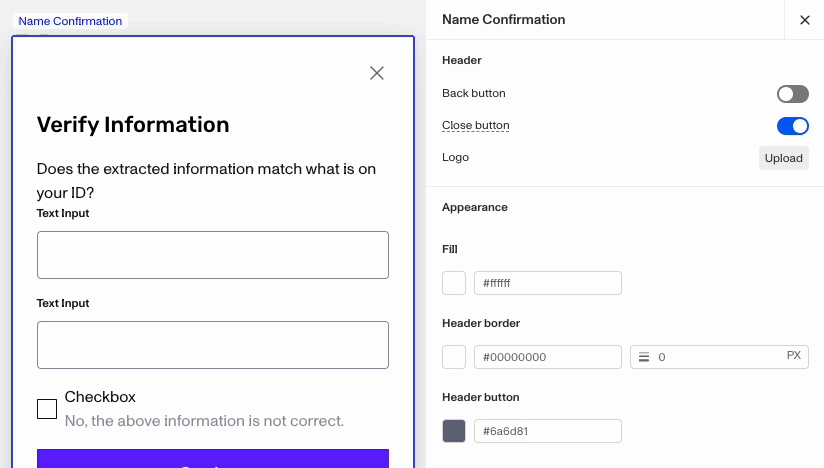Tick the Checkbox in the preview form
The image size is (824, 468).
pyautogui.click(x=47, y=409)
